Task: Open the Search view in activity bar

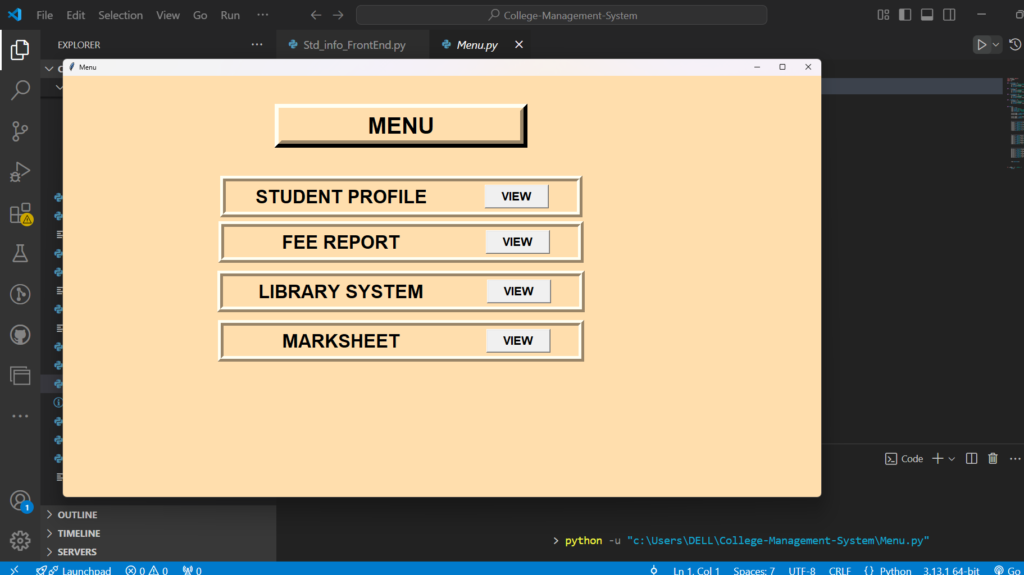Action: tap(20, 90)
